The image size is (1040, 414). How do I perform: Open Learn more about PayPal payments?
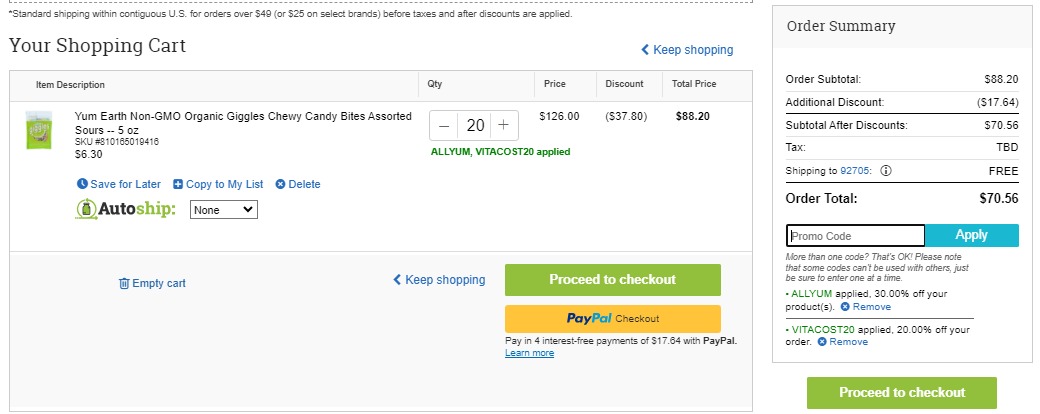pos(529,353)
